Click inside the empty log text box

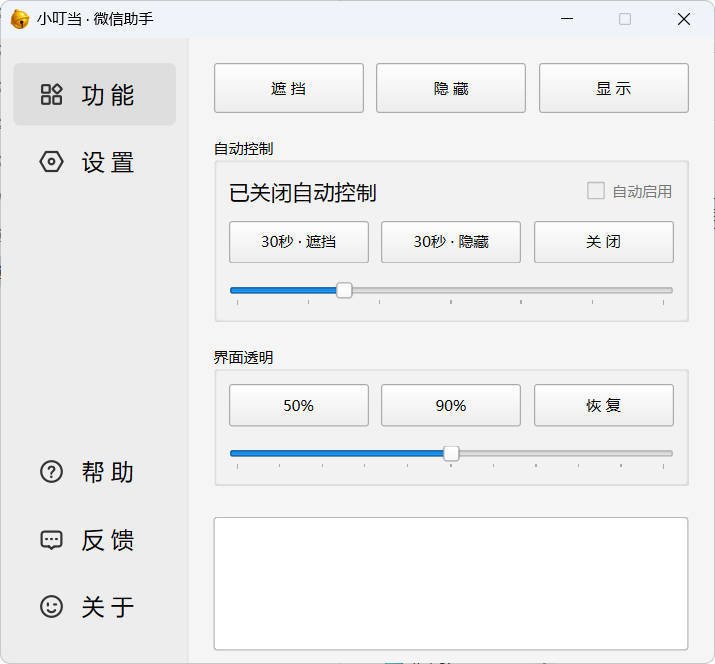(x=450, y=583)
